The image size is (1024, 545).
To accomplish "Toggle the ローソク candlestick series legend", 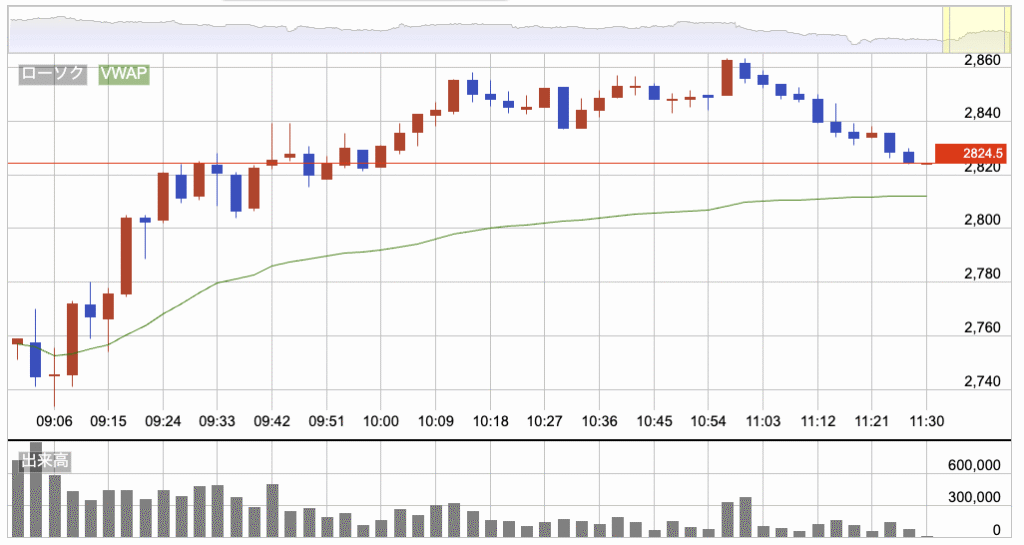I will (53, 74).
